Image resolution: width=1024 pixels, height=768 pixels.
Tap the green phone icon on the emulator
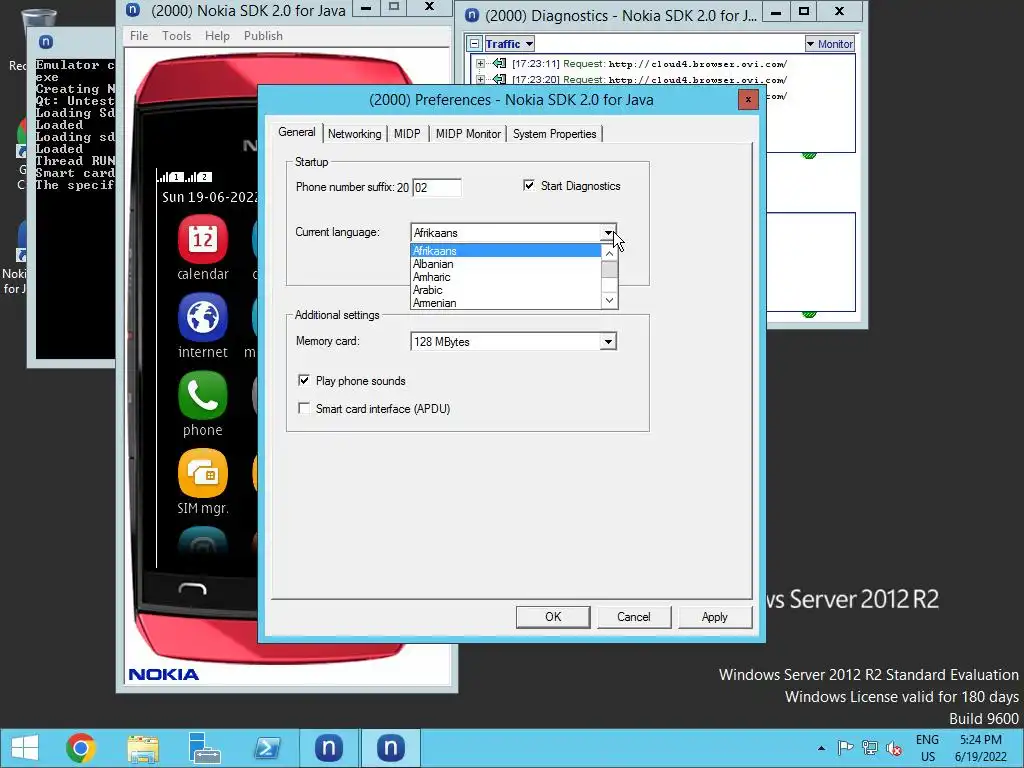point(202,396)
